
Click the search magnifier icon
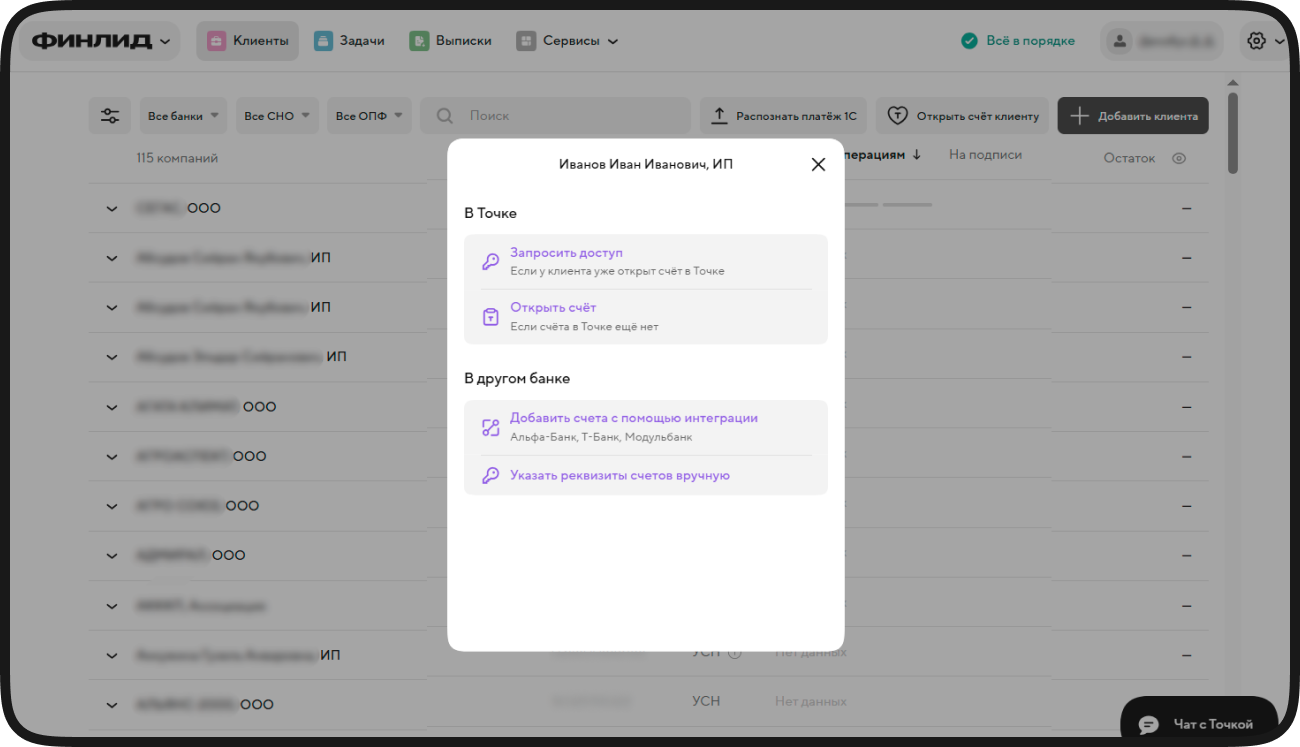(445, 116)
